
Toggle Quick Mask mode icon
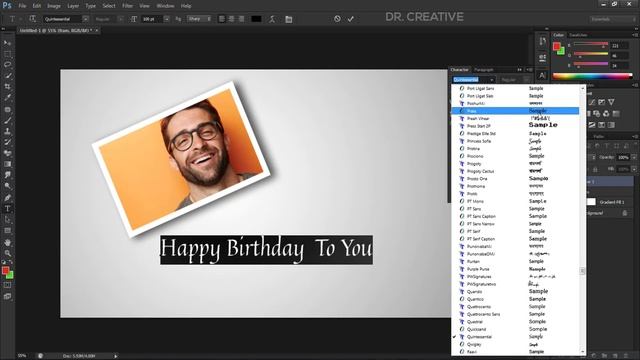pyautogui.click(x=7, y=285)
